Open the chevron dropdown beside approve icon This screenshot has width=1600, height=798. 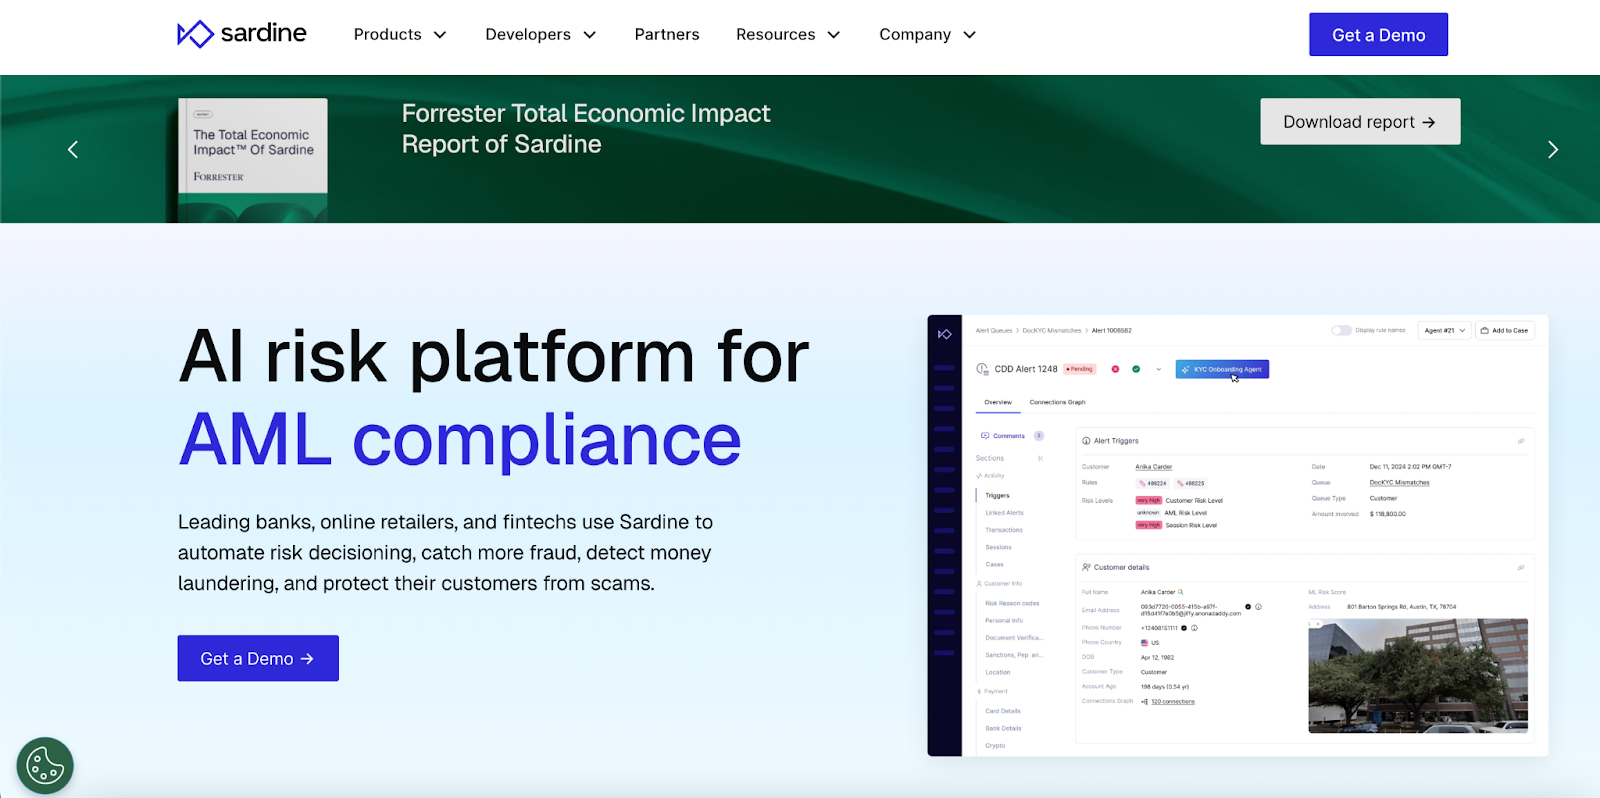(x=1159, y=369)
